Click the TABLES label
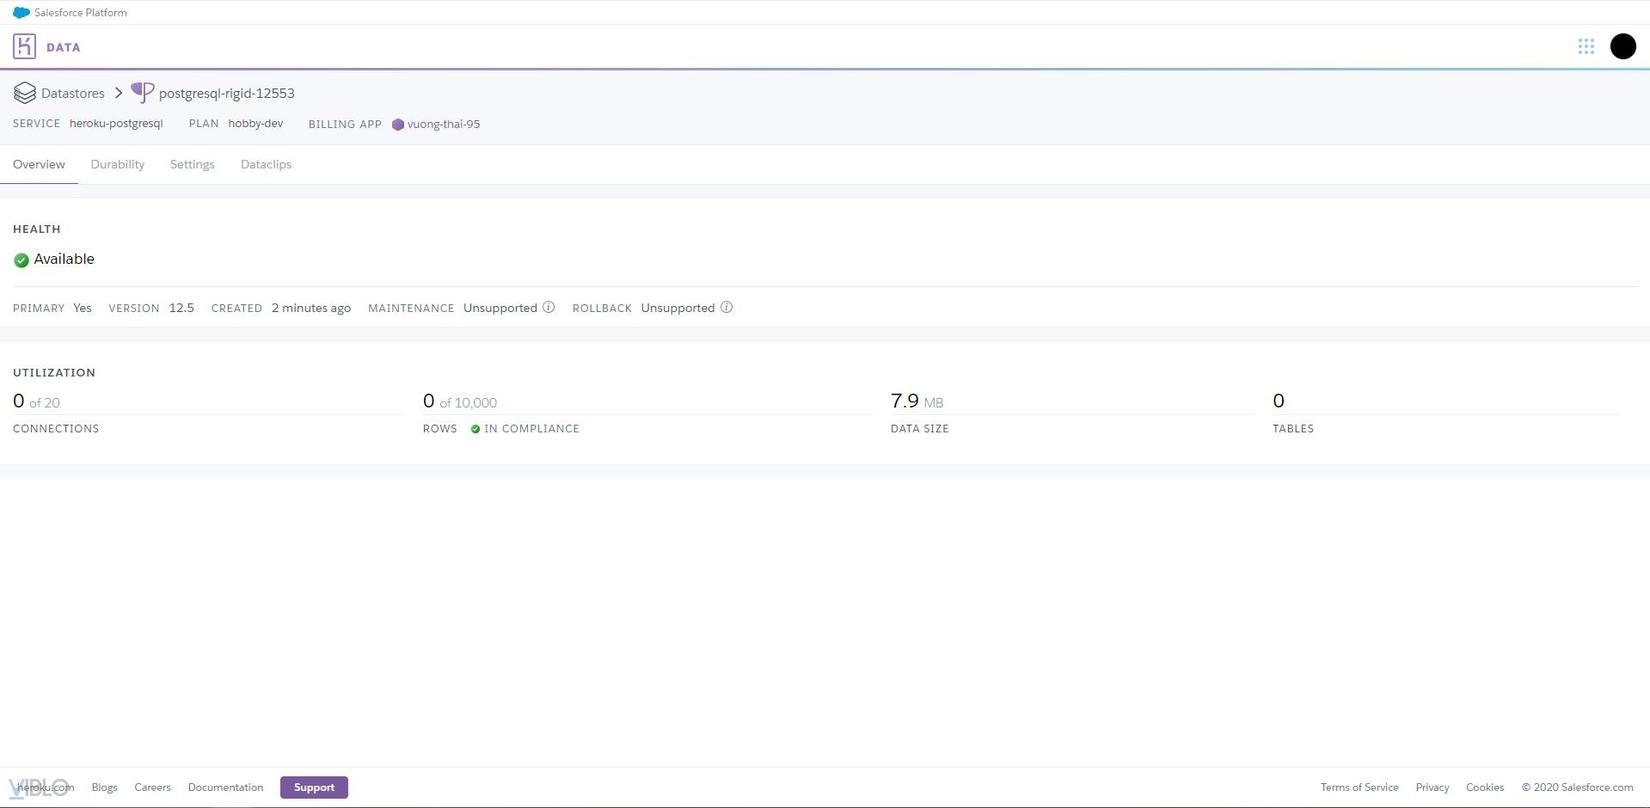Image resolution: width=1650 pixels, height=808 pixels. (1293, 429)
